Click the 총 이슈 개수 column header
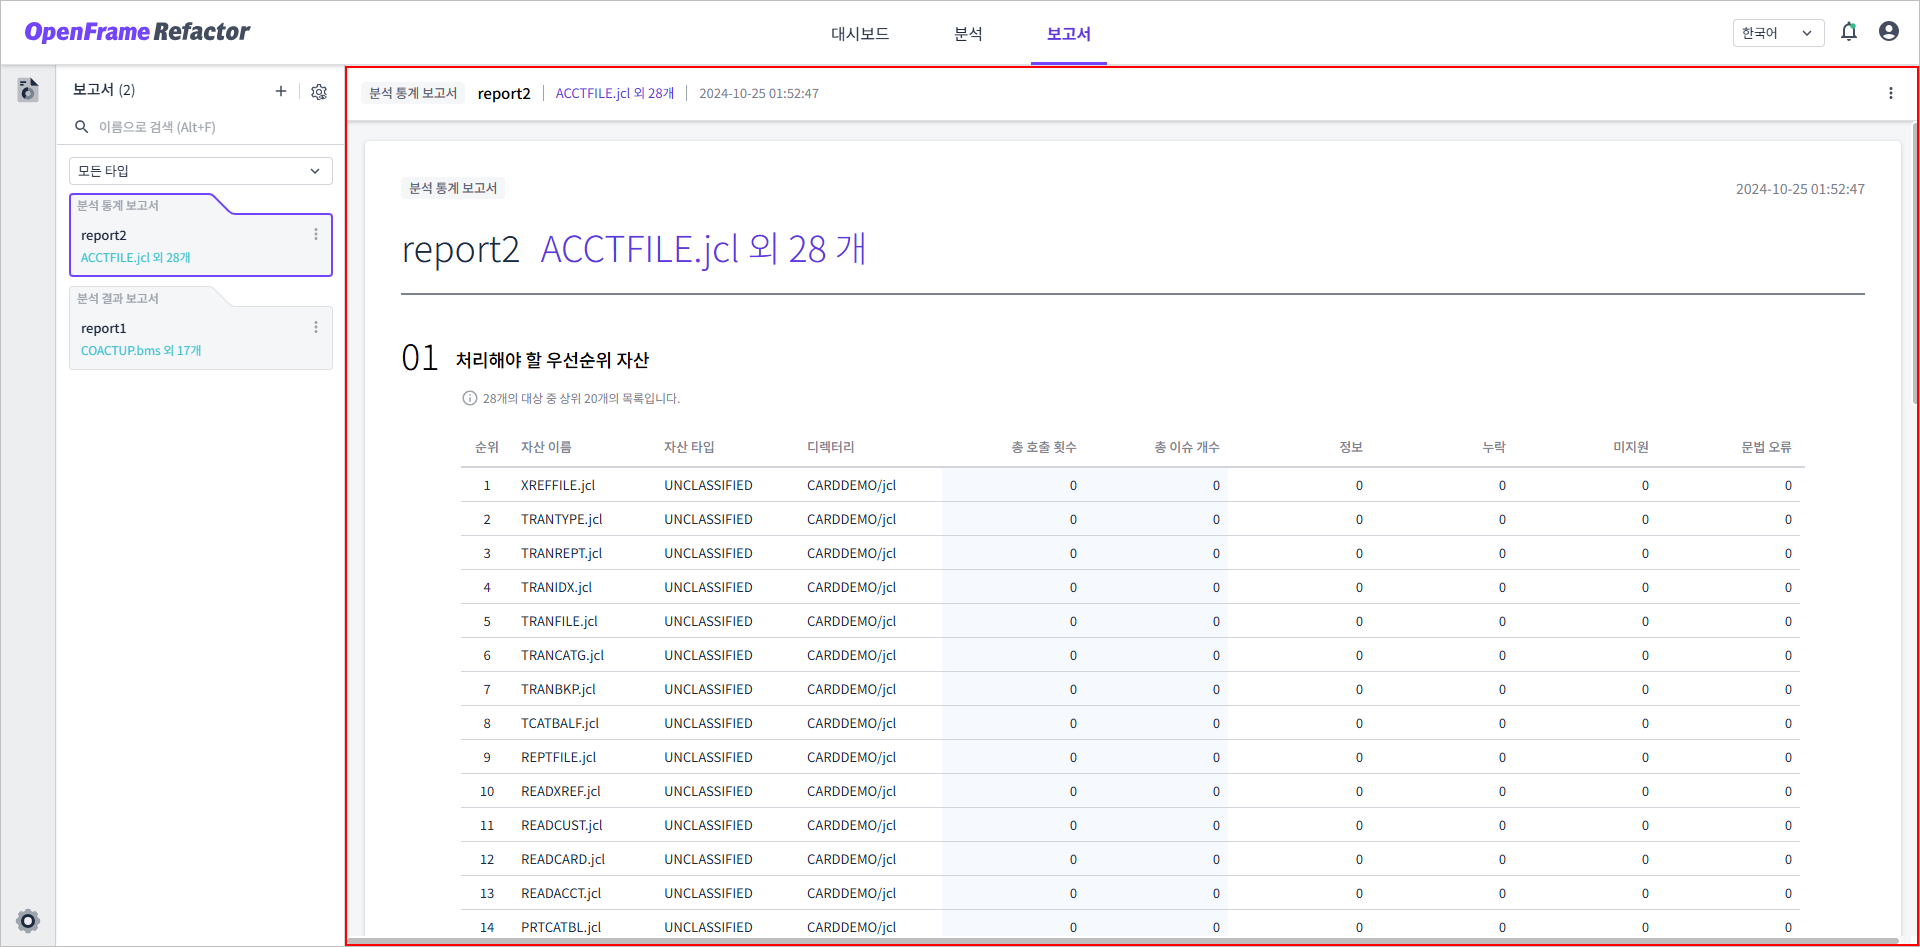The height and width of the screenshot is (947, 1920). coord(1187,447)
